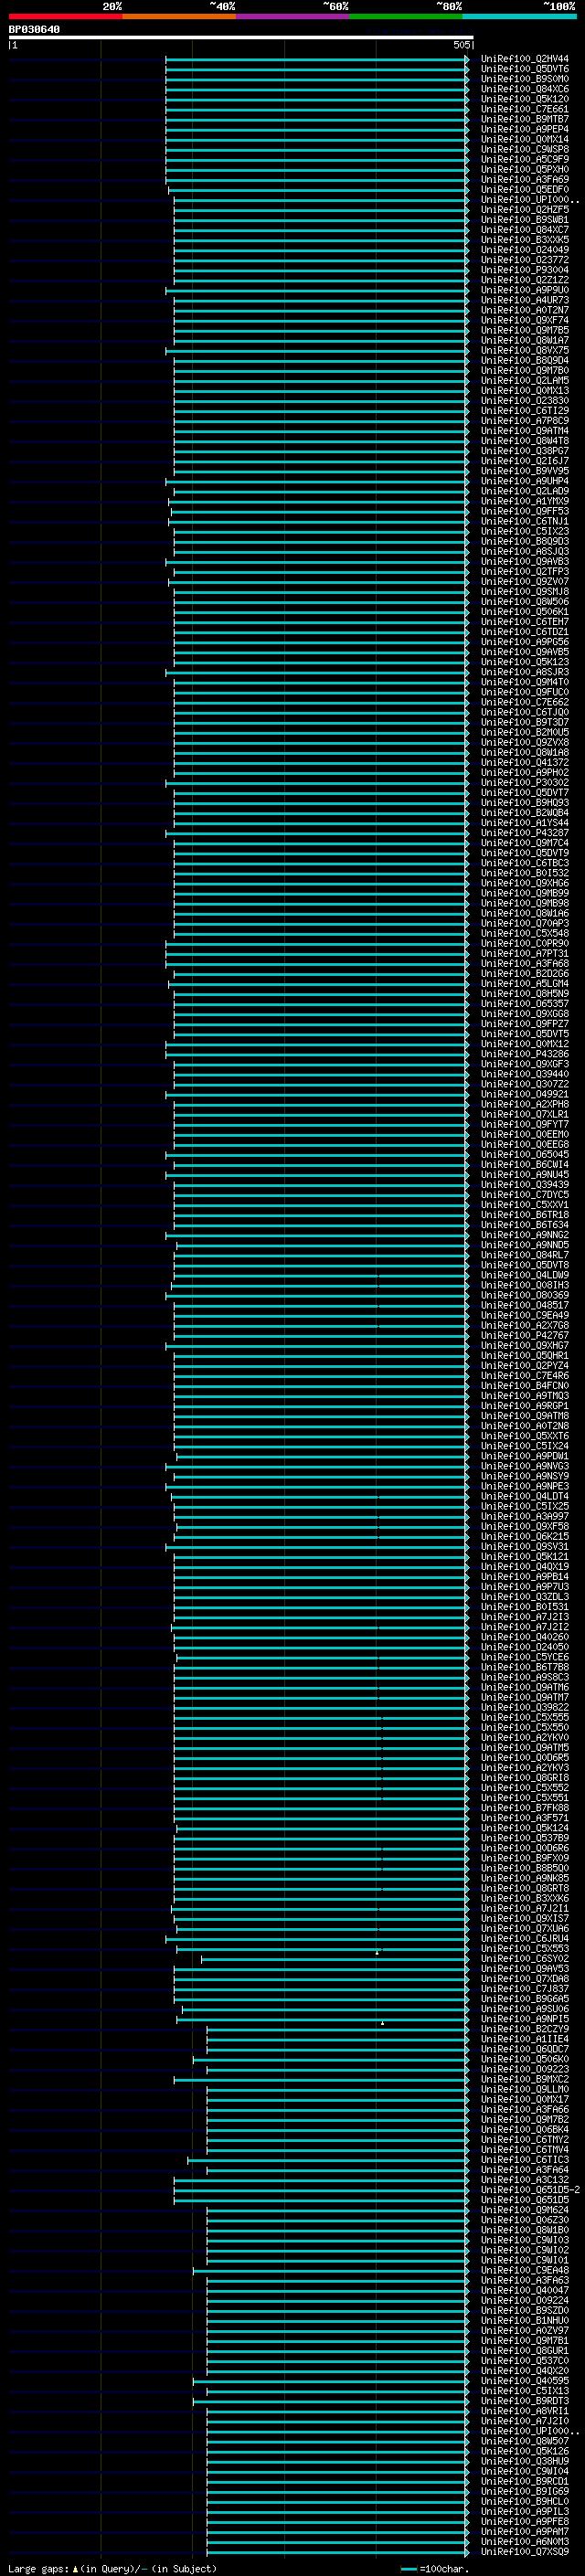Select subject label UniRef100_C7E661

pos(525,109)
